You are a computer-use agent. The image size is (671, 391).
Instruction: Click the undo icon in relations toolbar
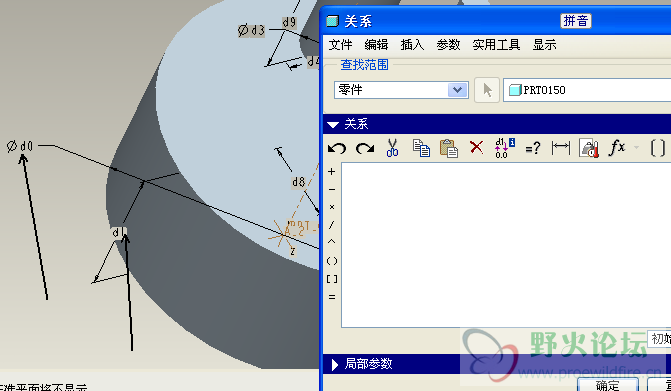337,148
